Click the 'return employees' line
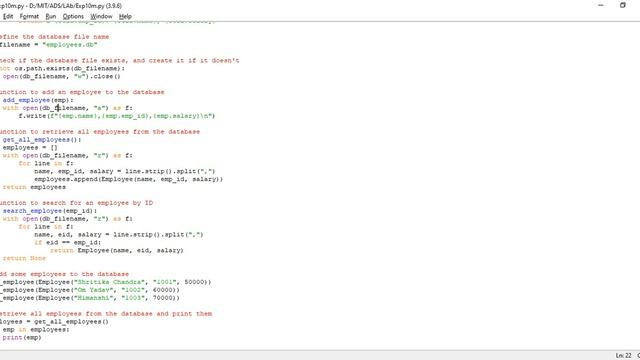The width and height of the screenshot is (640, 360). 34,187
